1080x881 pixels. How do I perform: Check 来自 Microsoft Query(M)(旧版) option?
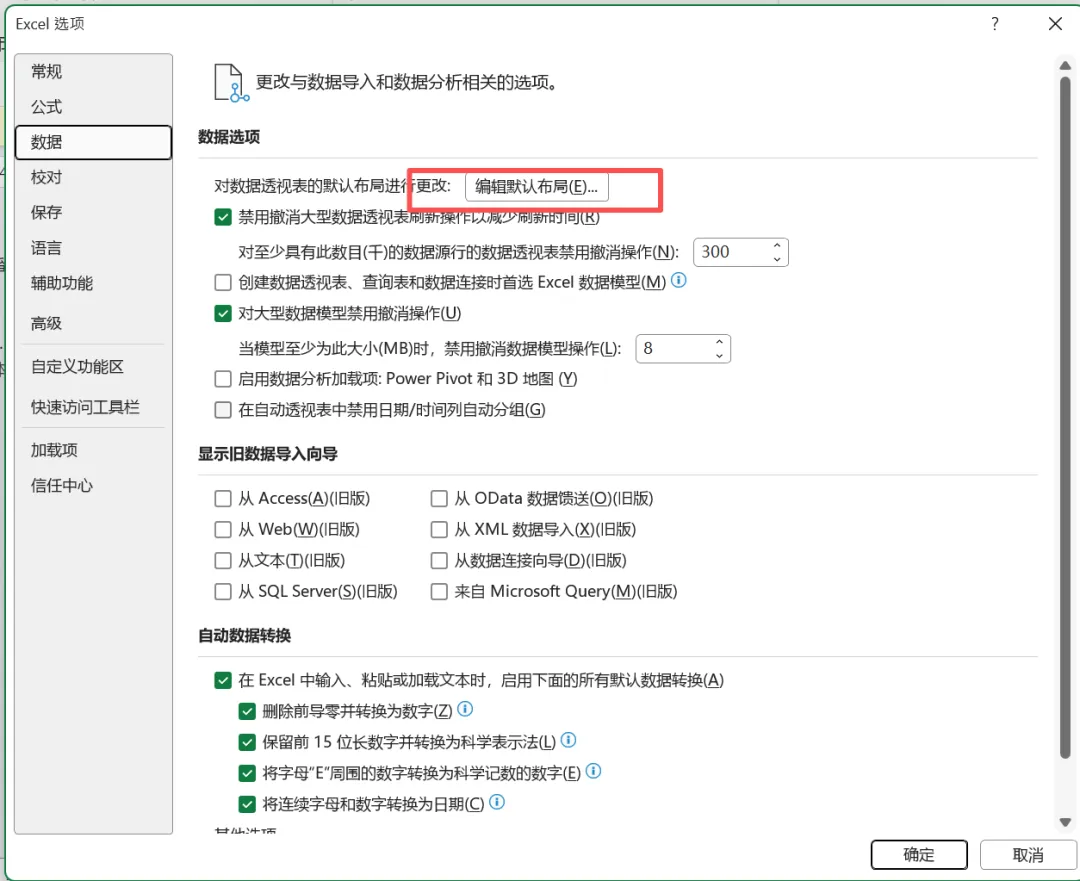(x=439, y=591)
